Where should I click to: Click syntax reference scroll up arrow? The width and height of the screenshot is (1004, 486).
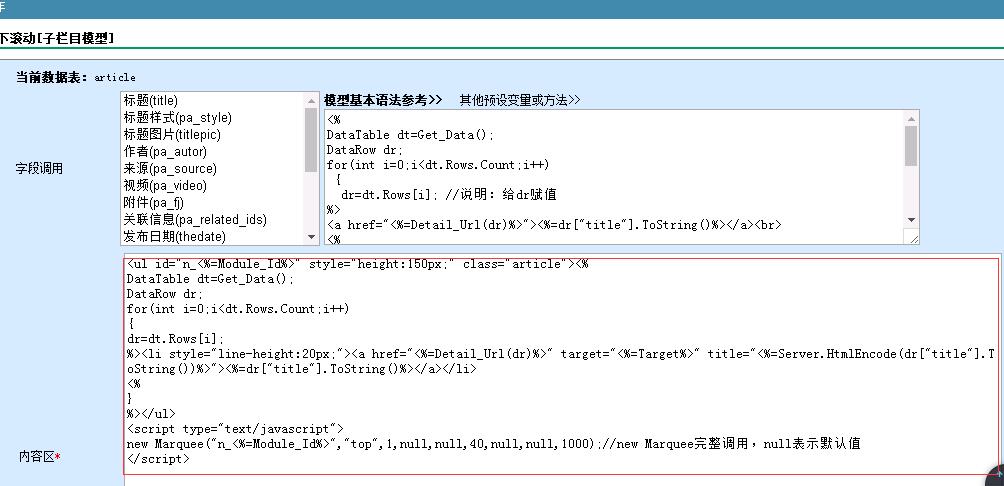tap(911, 118)
